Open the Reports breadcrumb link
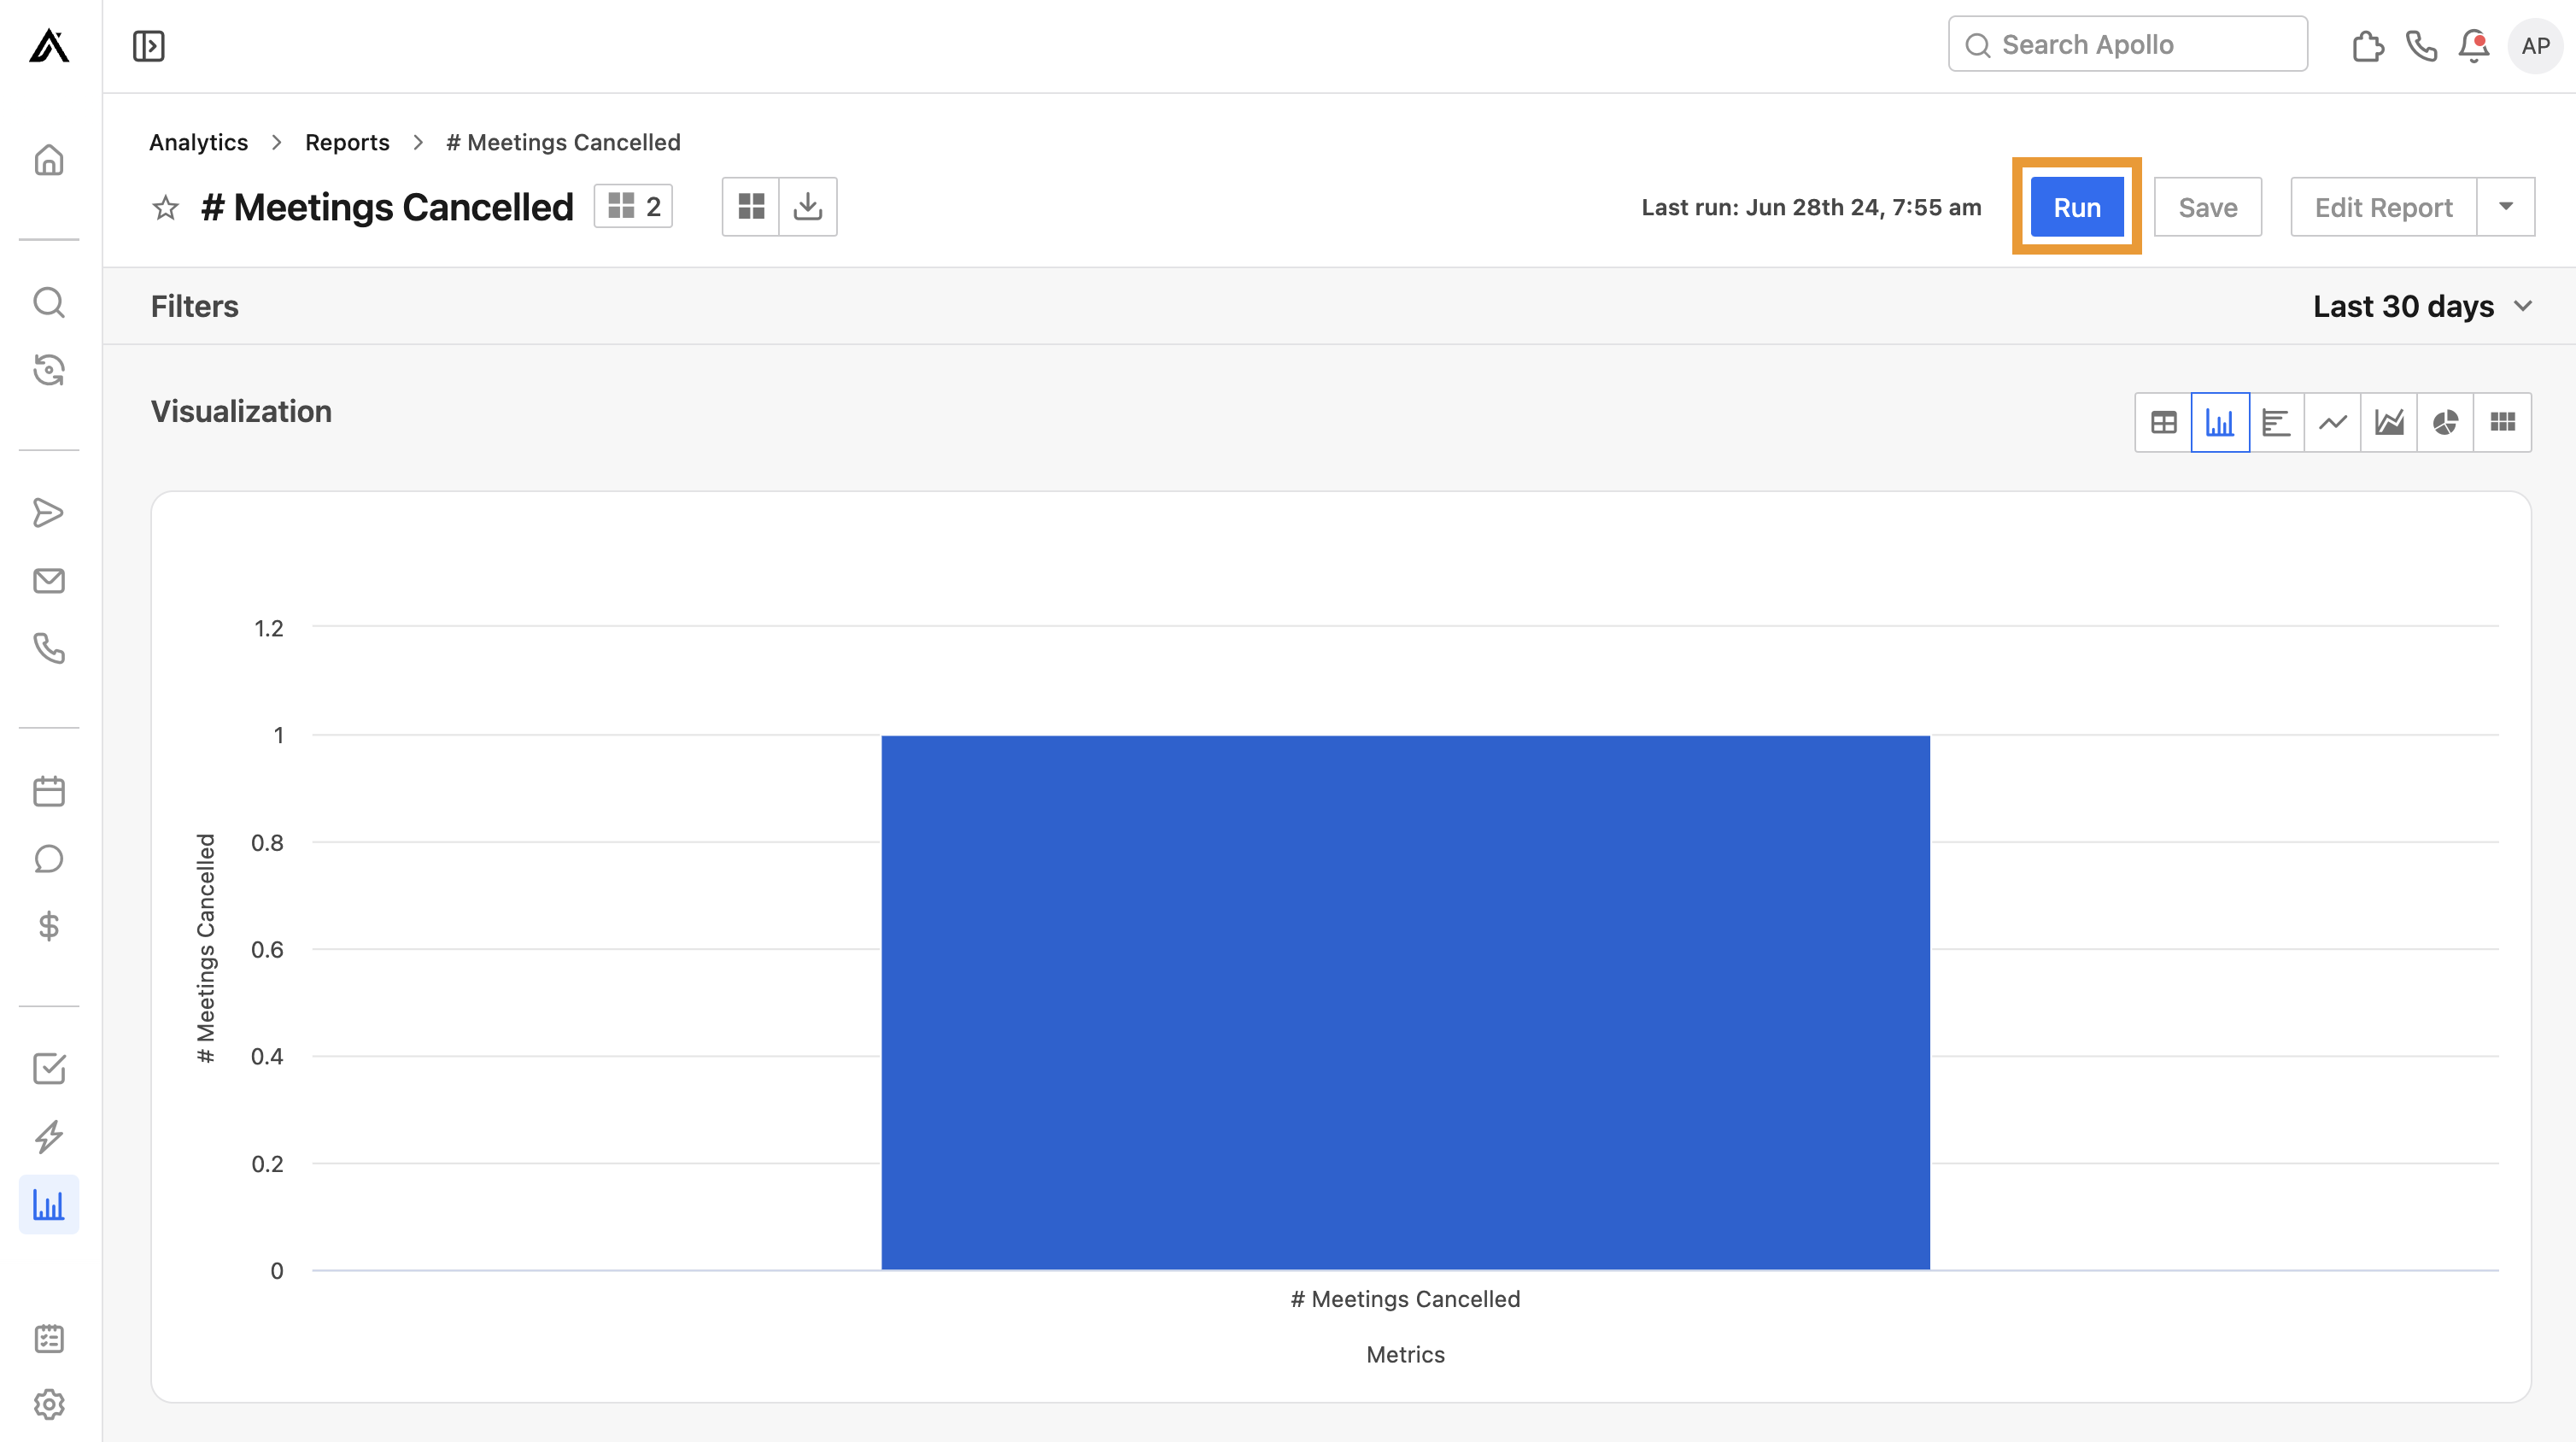 (x=347, y=141)
